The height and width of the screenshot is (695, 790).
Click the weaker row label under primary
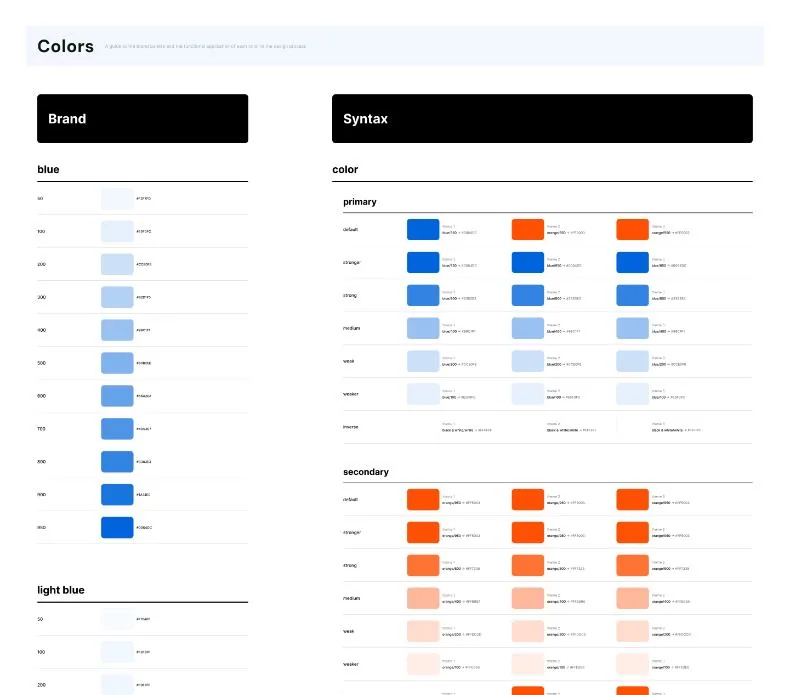click(351, 394)
